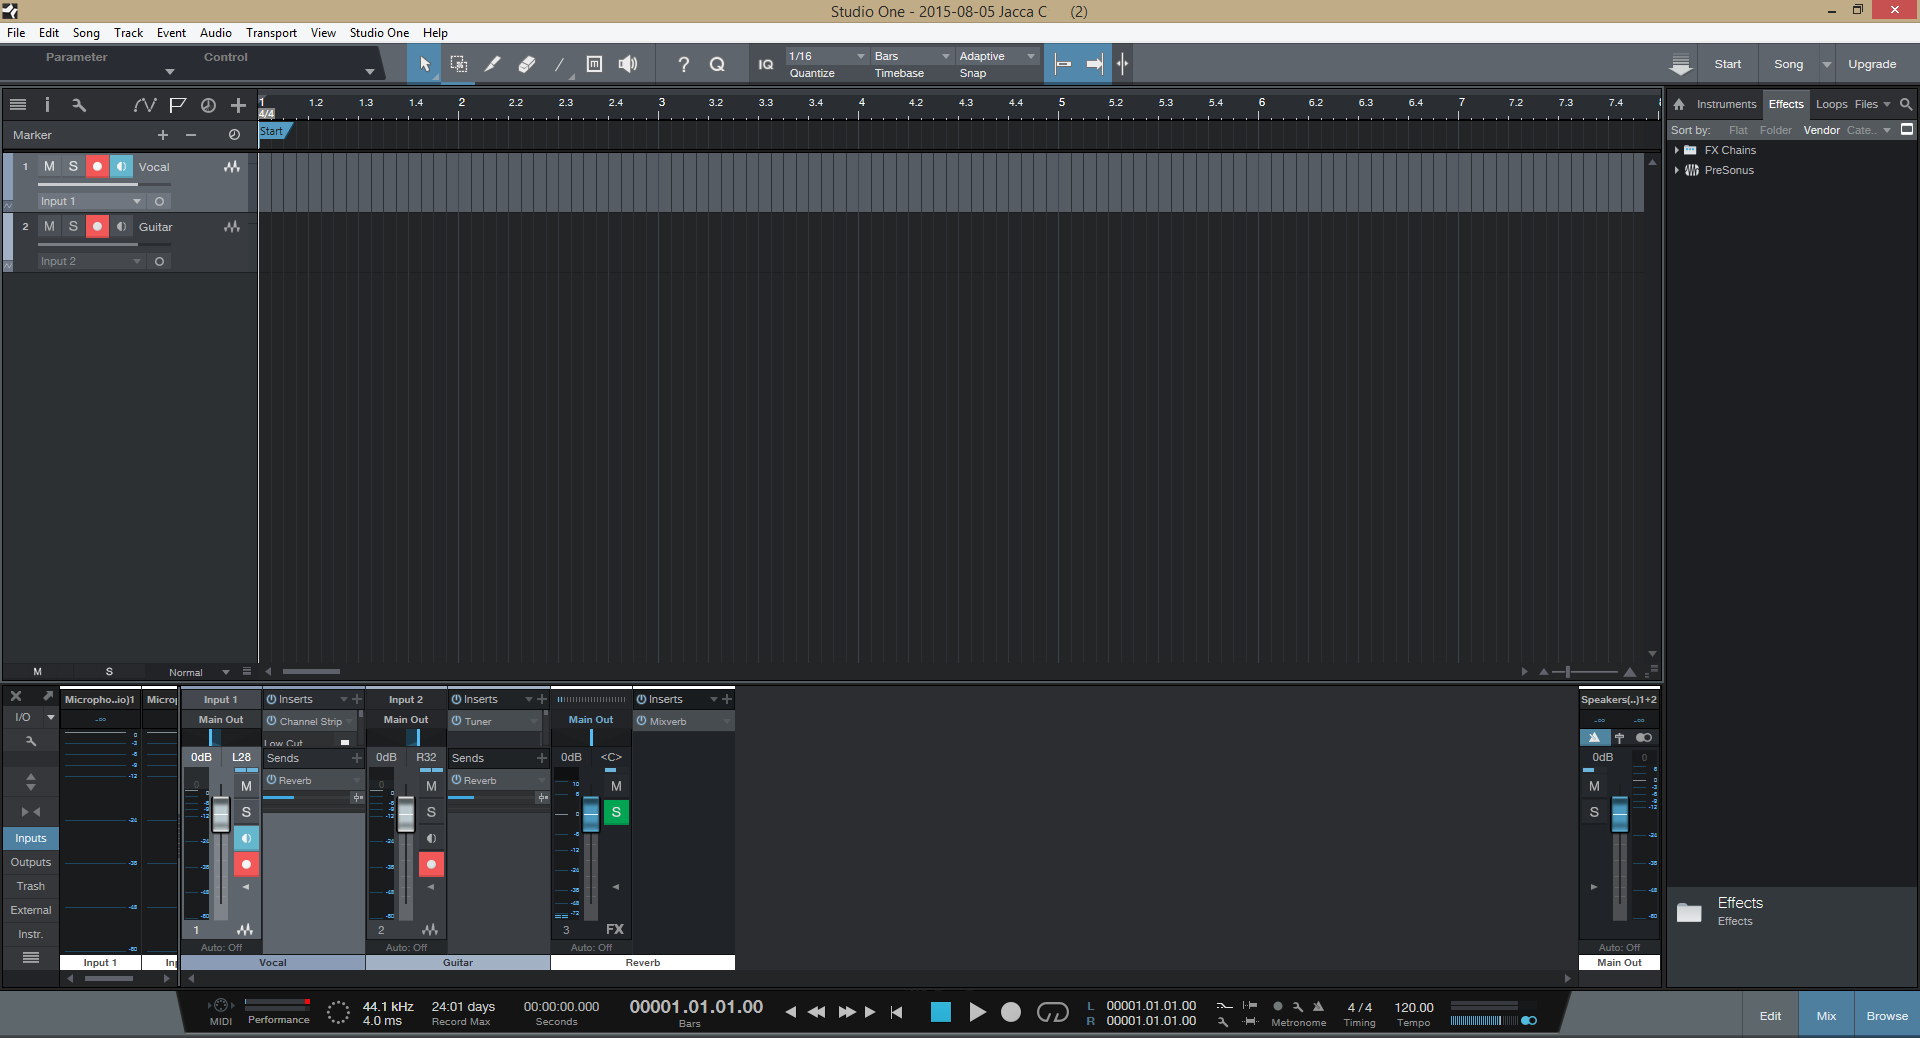Image resolution: width=1920 pixels, height=1038 pixels.
Task: Select the Eraser tool
Action: [526, 64]
